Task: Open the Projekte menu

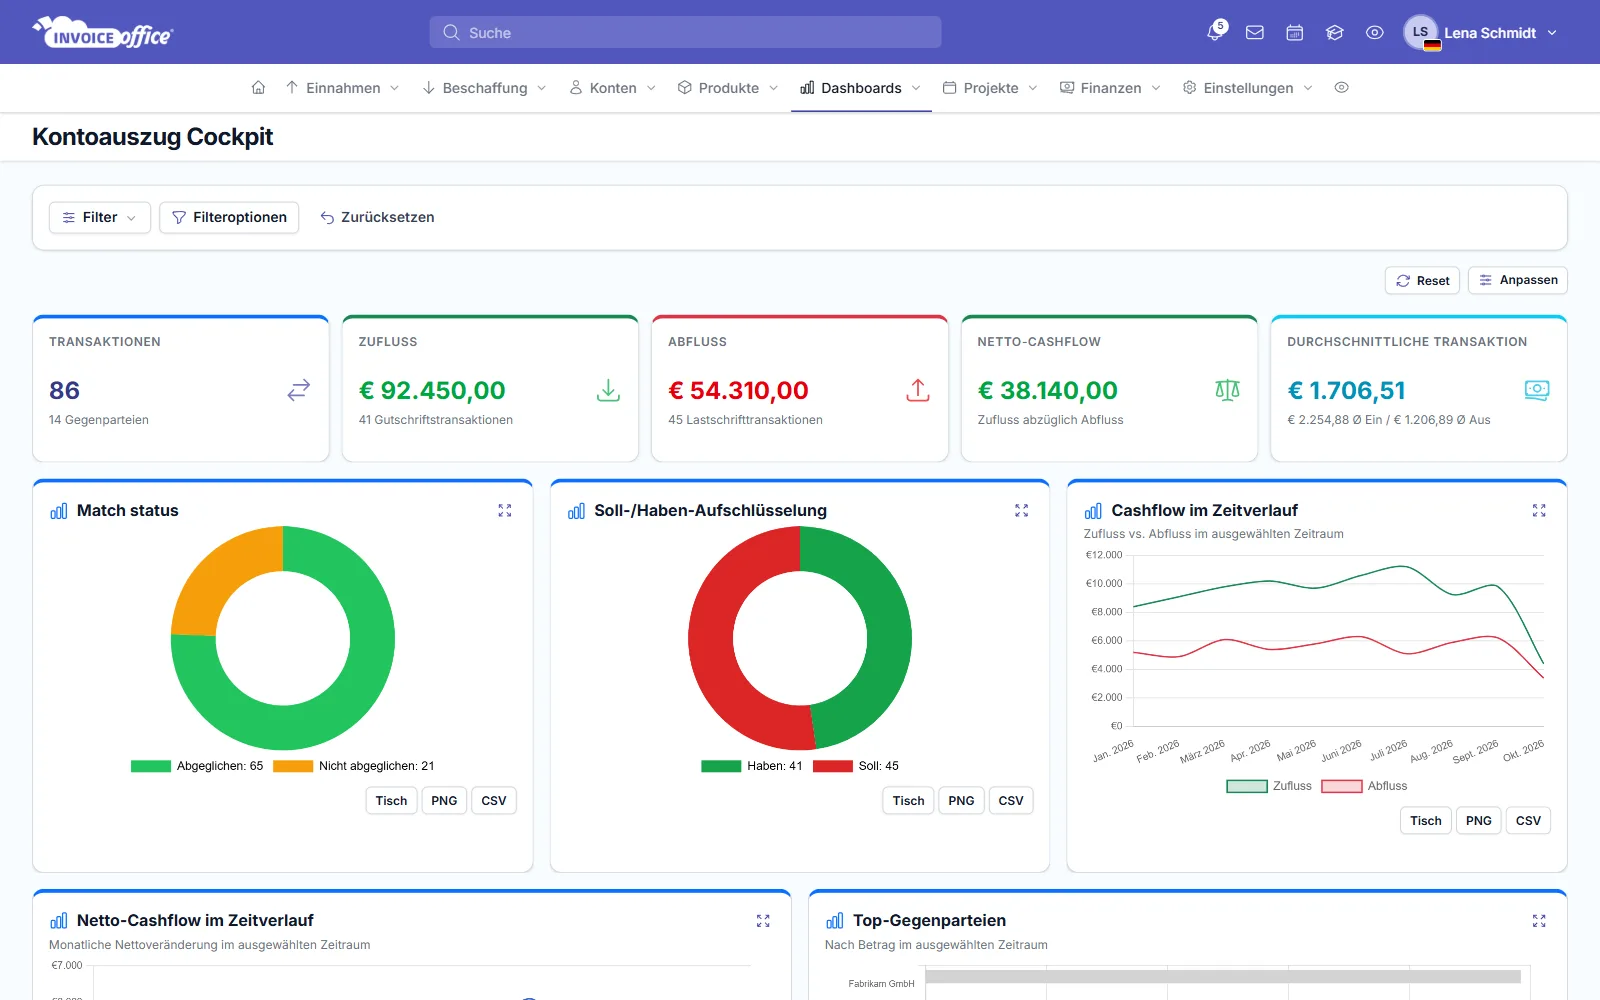Action: pos(990,88)
